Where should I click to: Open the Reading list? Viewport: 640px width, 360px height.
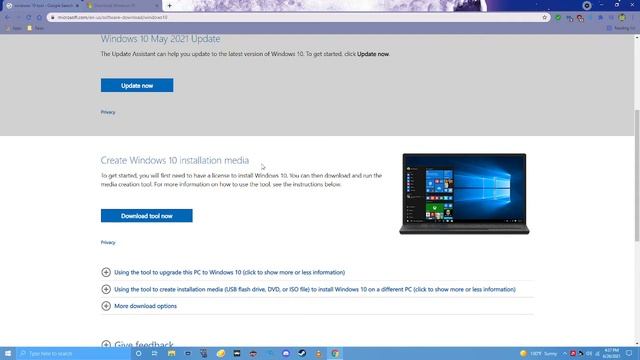pos(621,28)
